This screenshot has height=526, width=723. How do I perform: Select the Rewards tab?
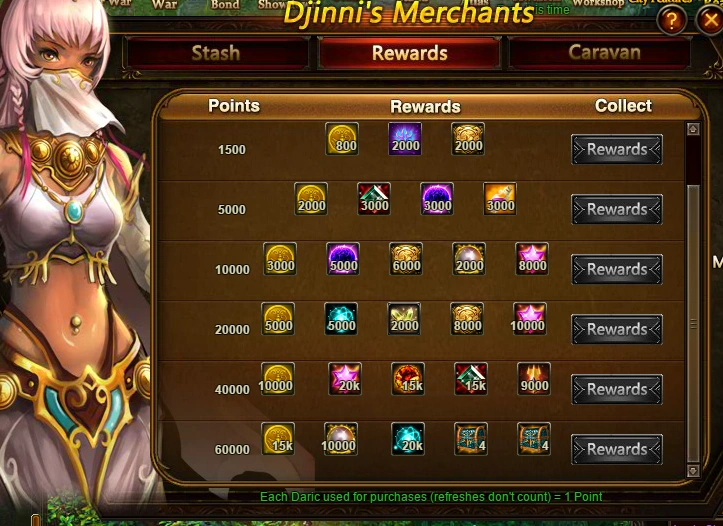click(410, 53)
